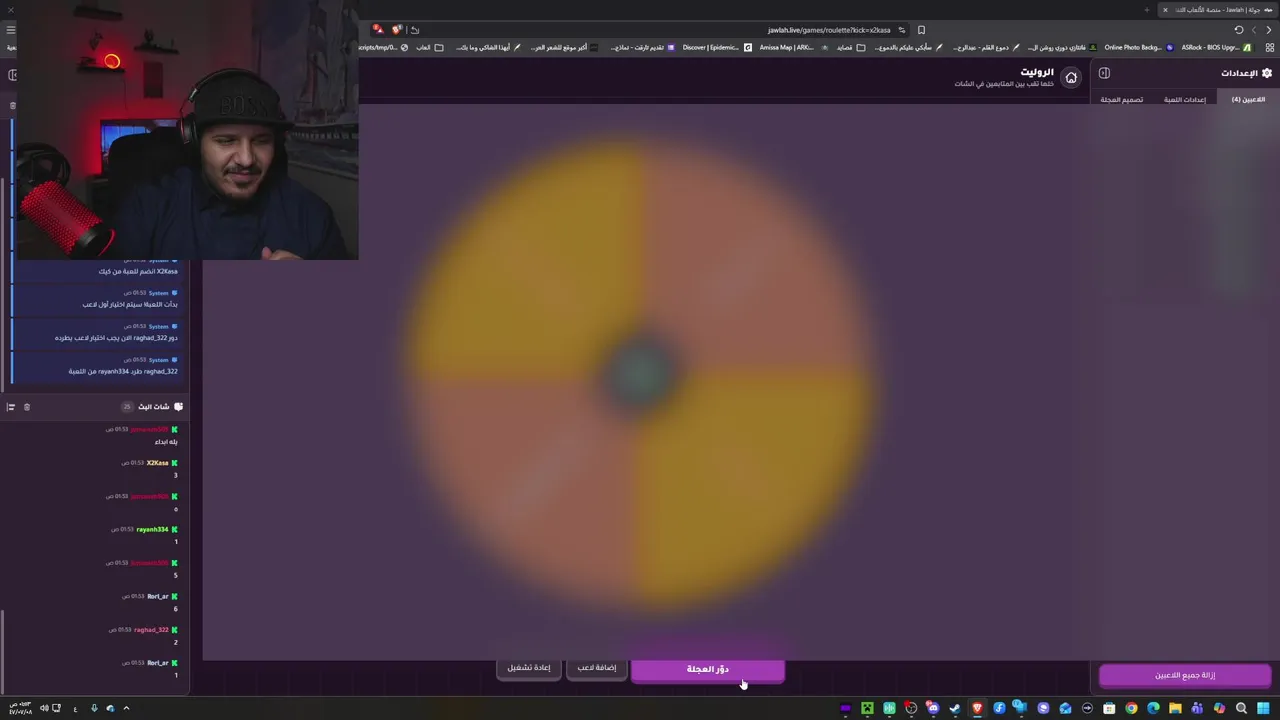Screen dimensions: 1280x720
Task: Click the remove all players button
Action: point(1185,675)
